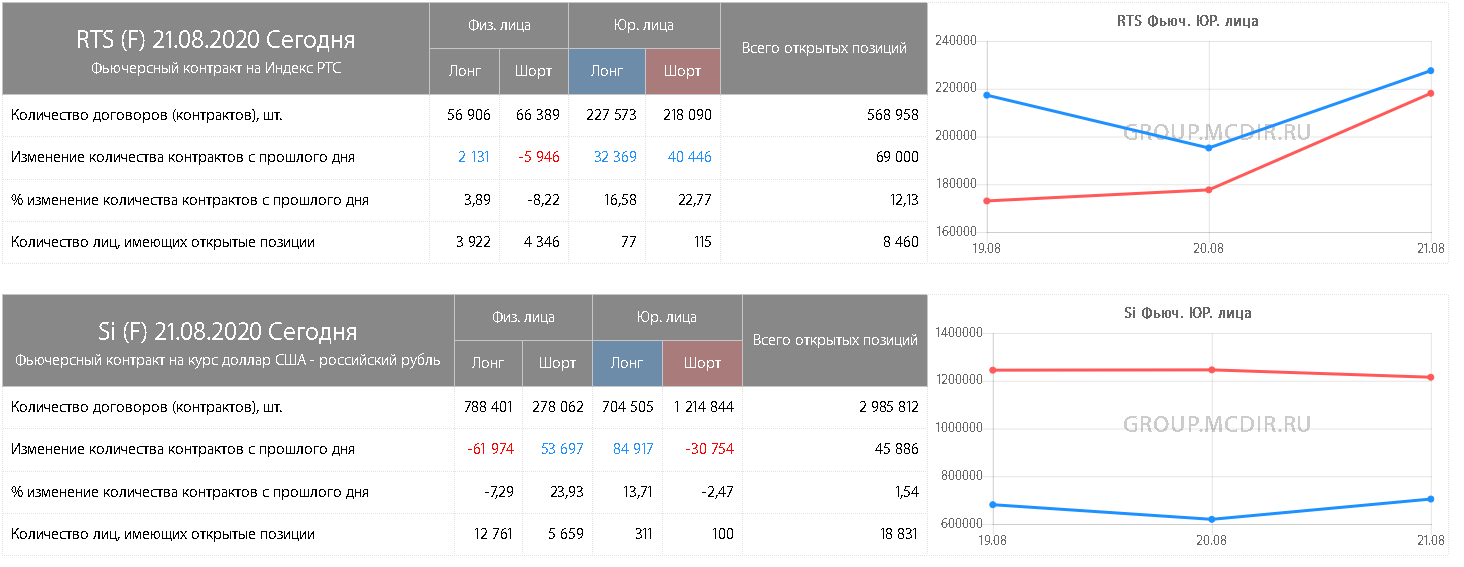Click the blue 84 917 change value
Screen dimensions: 1464x567
(633, 449)
